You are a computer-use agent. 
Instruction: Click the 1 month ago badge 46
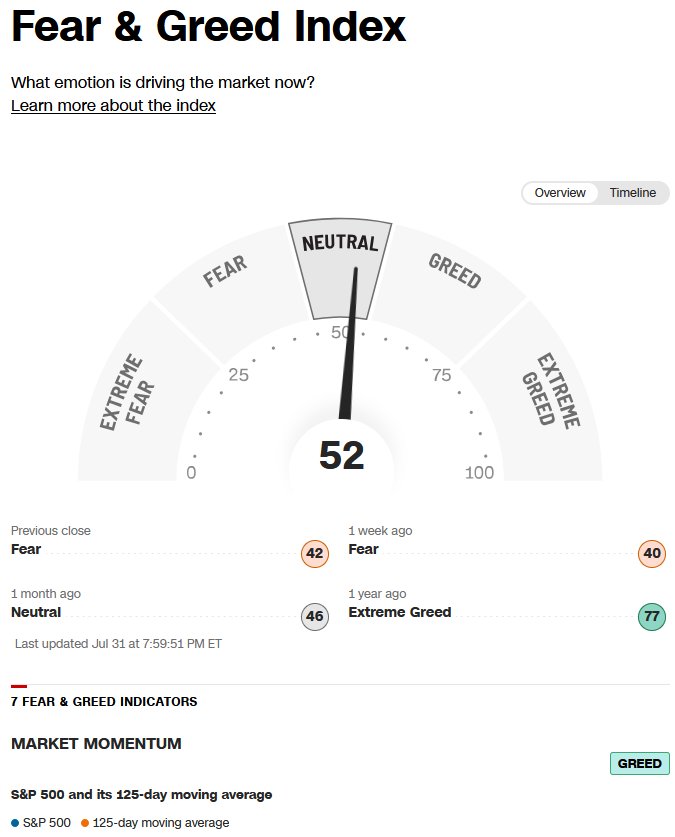[315, 617]
